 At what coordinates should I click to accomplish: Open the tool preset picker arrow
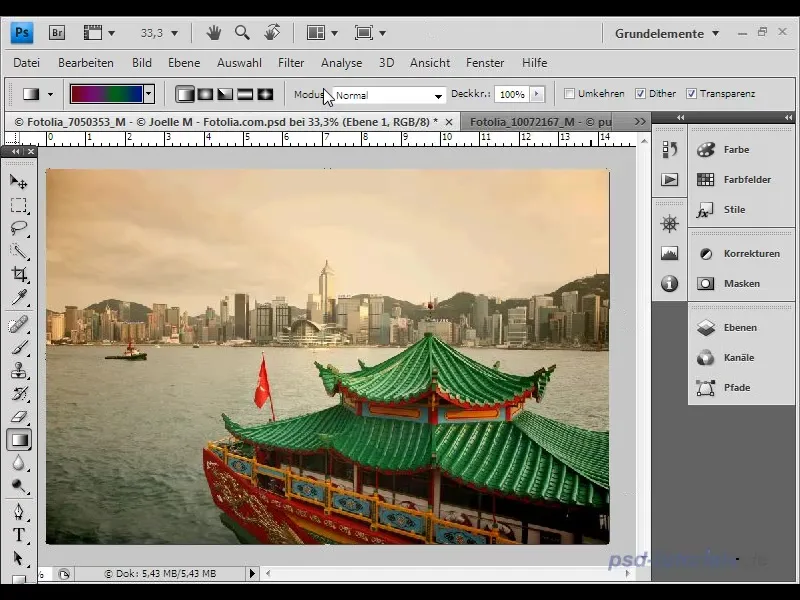(50, 94)
